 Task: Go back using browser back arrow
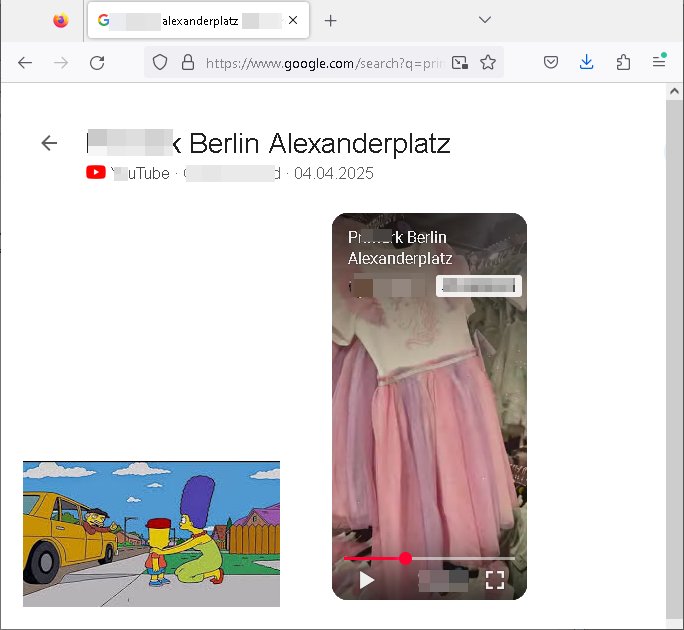point(25,62)
